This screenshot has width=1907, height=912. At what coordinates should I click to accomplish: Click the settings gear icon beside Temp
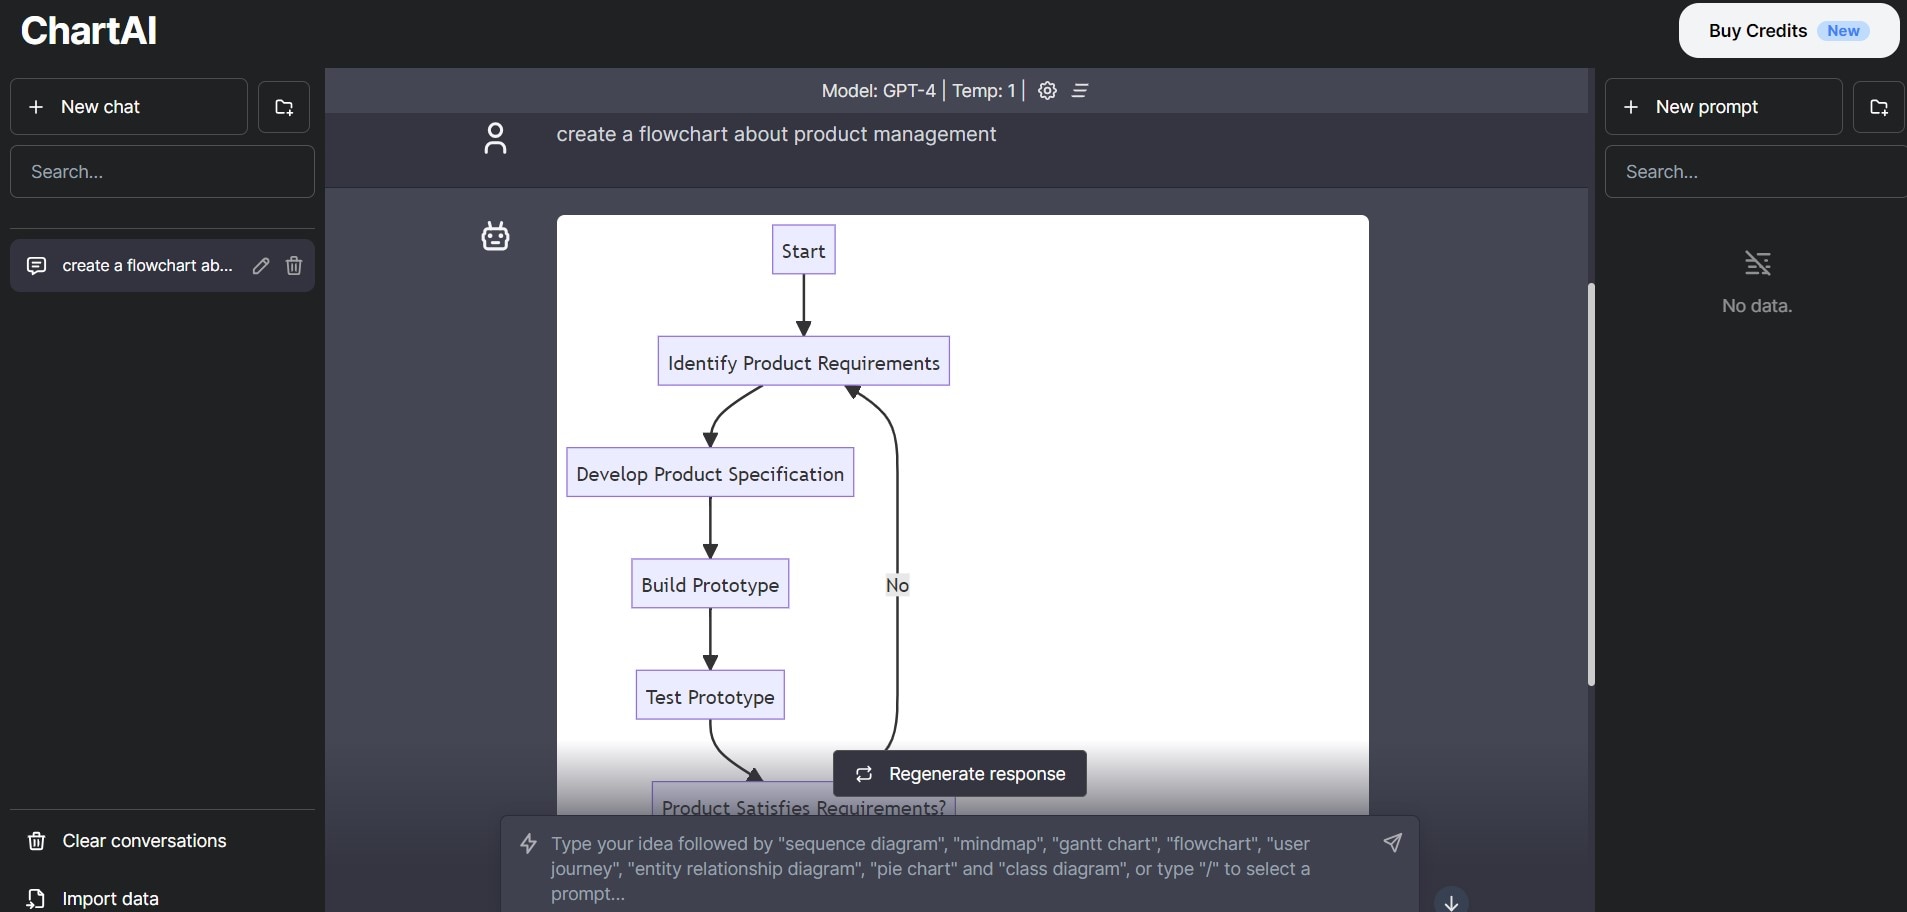pyautogui.click(x=1047, y=91)
